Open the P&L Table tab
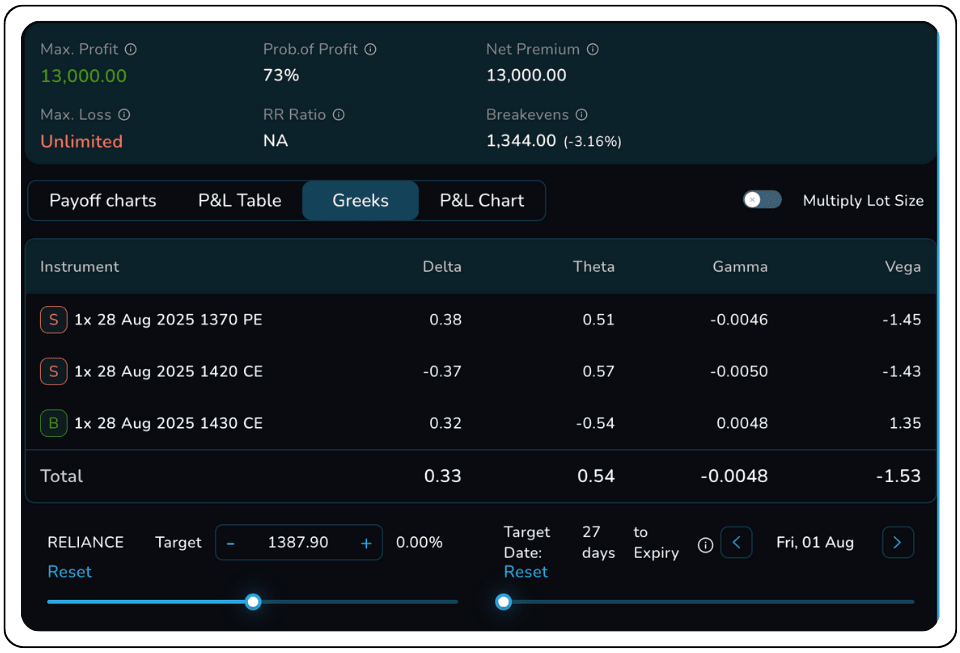Image resolution: width=960 pixels, height=653 pixels. (240, 201)
